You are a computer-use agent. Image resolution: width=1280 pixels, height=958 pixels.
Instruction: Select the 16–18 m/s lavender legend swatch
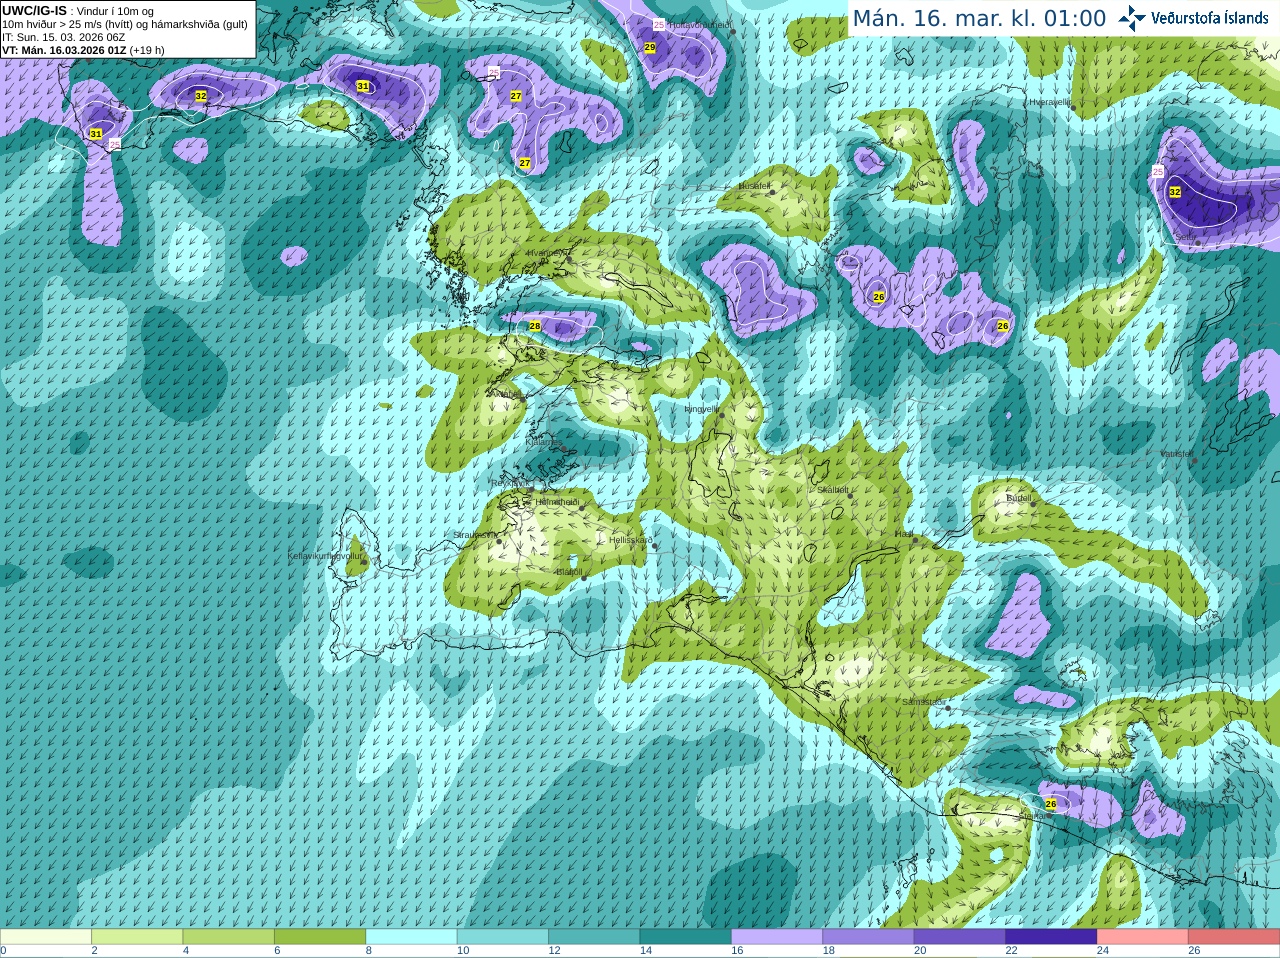[x=777, y=937]
